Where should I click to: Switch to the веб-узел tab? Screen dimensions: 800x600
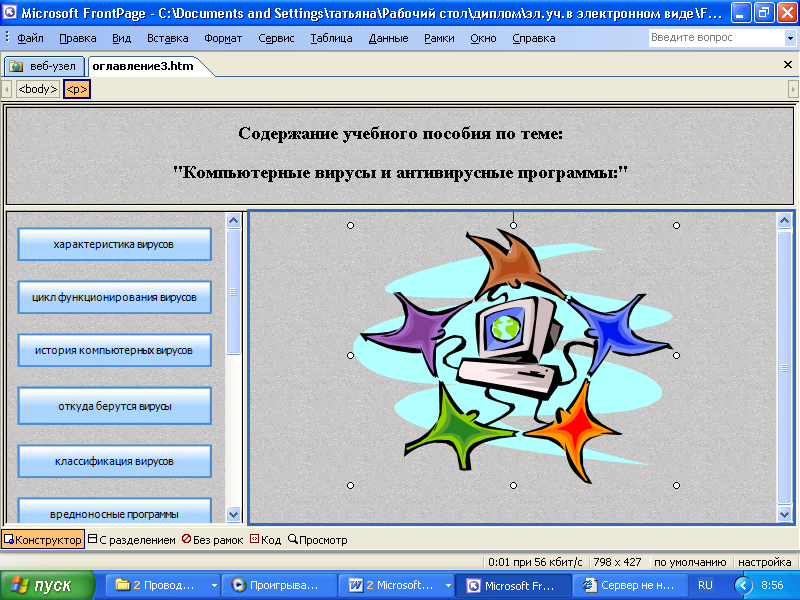click(44, 66)
